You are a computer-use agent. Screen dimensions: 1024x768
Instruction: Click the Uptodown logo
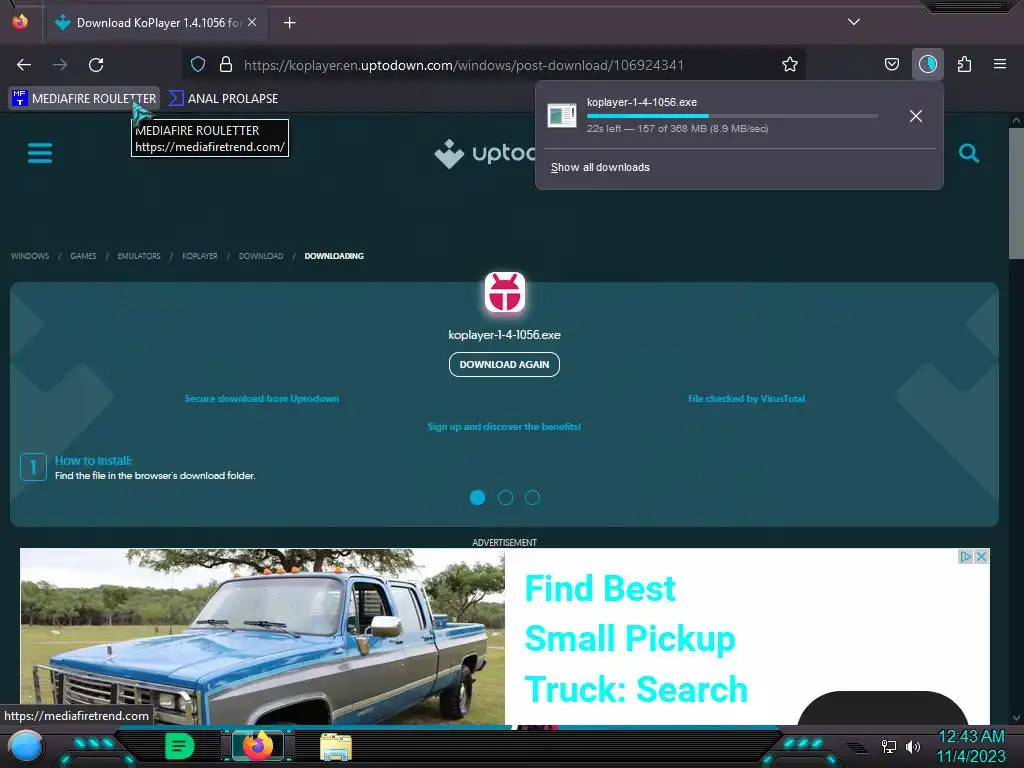point(485,153)
